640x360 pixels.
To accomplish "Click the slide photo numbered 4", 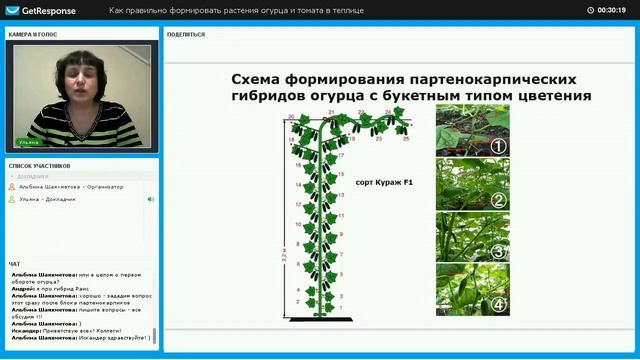I will (x=473, y=289).
